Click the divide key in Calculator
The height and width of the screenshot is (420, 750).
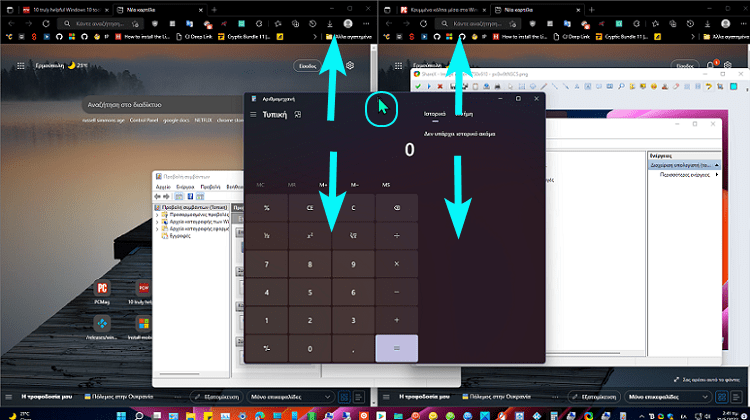pos(397,236)
